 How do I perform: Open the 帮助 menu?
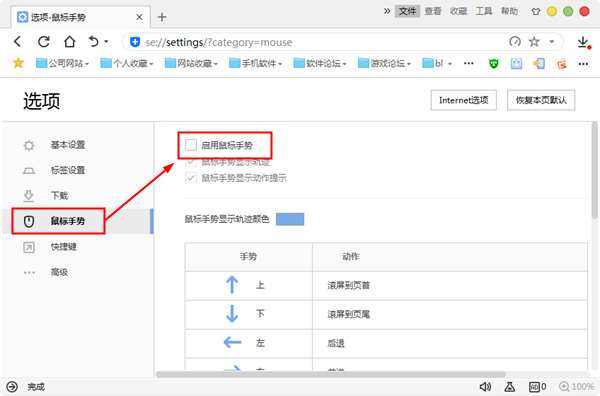509,11
